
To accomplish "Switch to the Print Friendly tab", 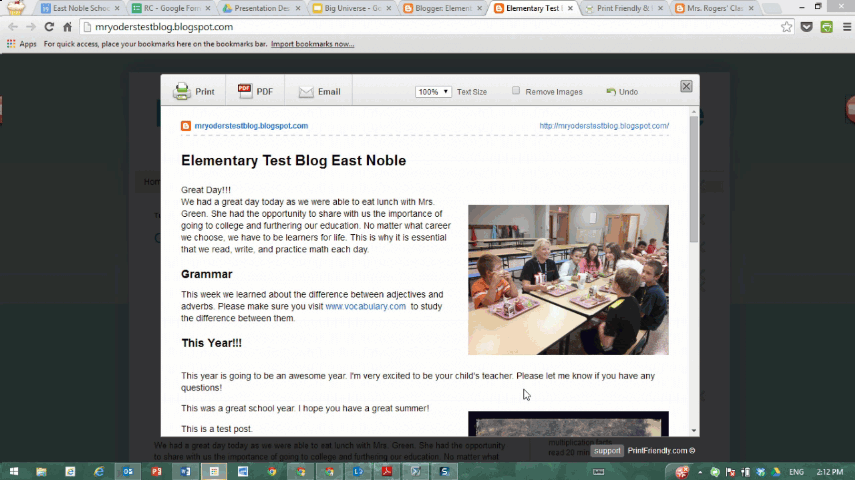I will coord(624,8).
